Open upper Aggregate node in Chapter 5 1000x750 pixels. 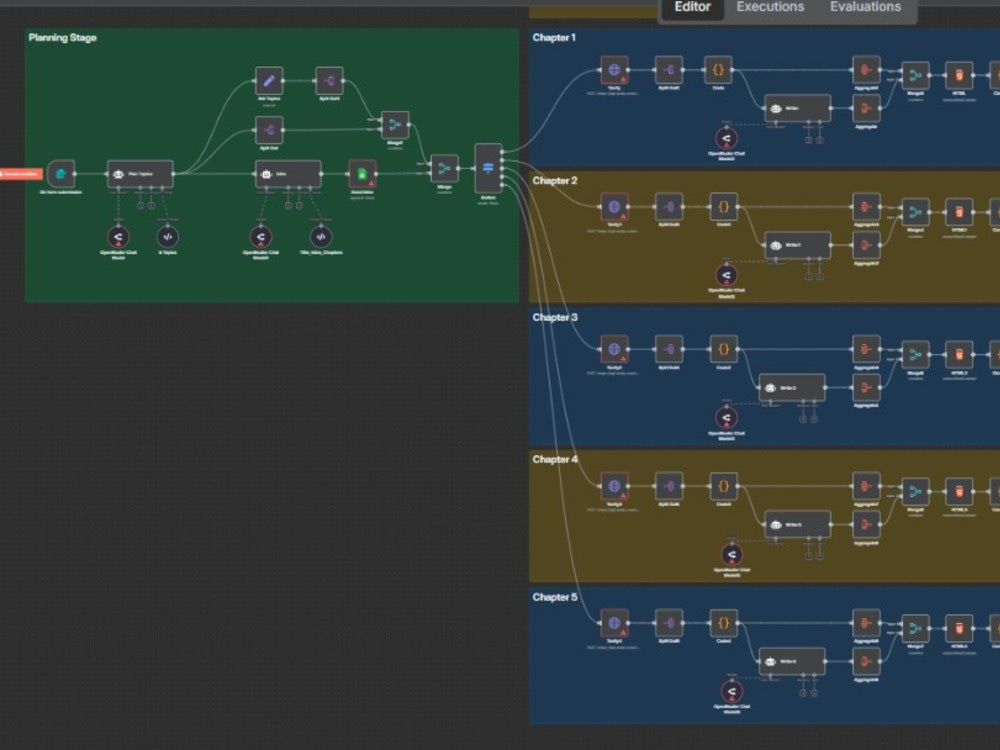[866, 622]
